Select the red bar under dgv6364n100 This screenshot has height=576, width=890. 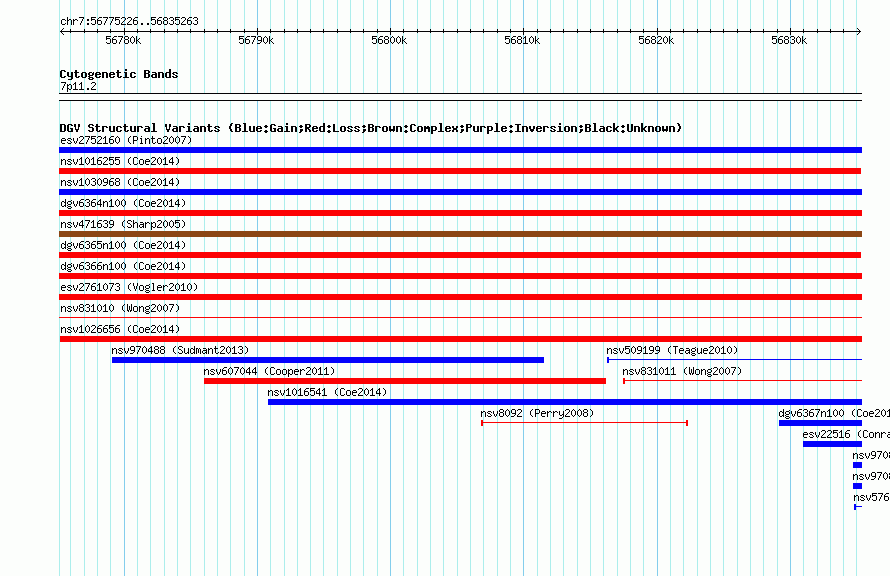click(460, 213)
